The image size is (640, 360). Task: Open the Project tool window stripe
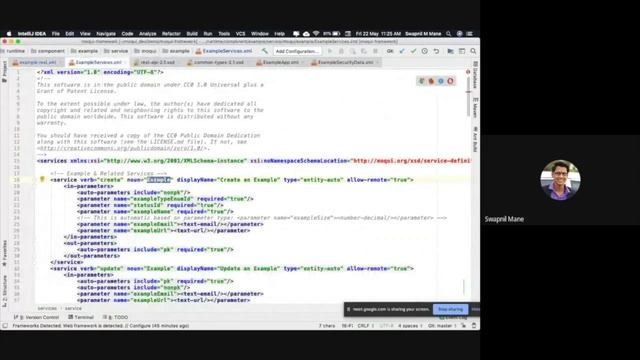click(x=4, y=72)
